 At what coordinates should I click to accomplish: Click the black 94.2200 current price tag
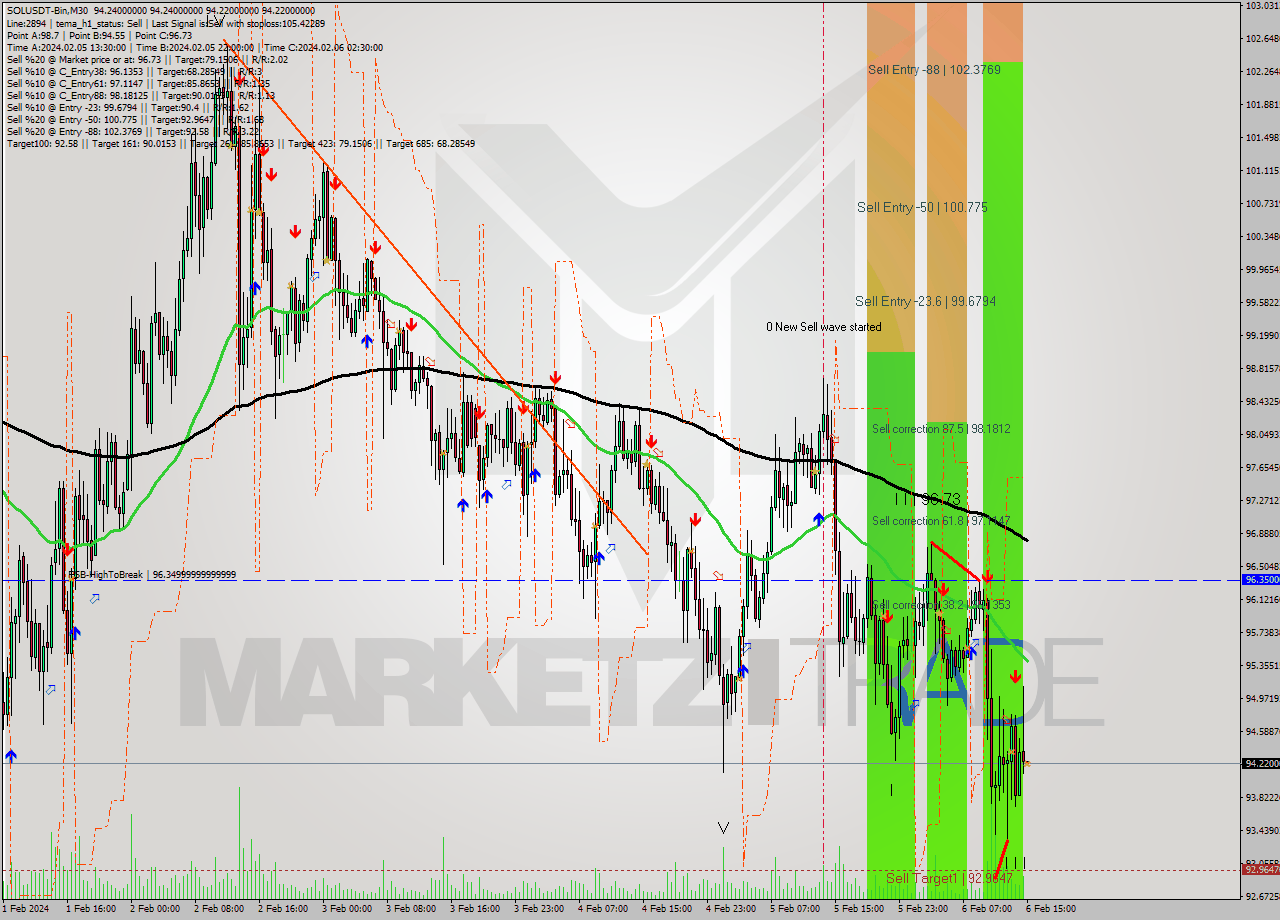click(1260, 763)
